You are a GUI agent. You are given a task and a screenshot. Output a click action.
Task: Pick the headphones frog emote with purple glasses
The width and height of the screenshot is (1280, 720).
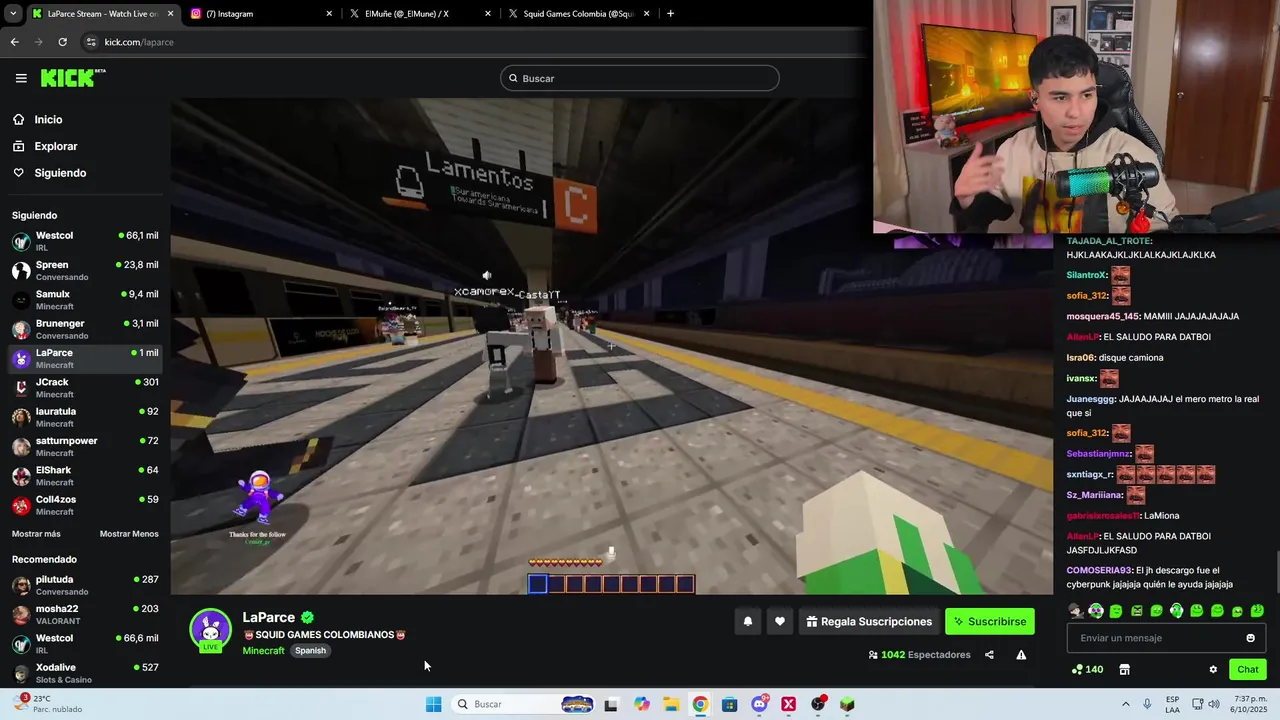(x=1096, y=611)
